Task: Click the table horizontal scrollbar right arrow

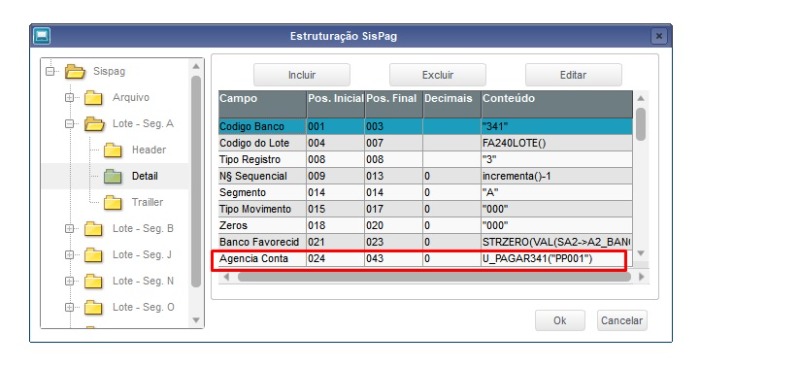Action: coord(641,277)
